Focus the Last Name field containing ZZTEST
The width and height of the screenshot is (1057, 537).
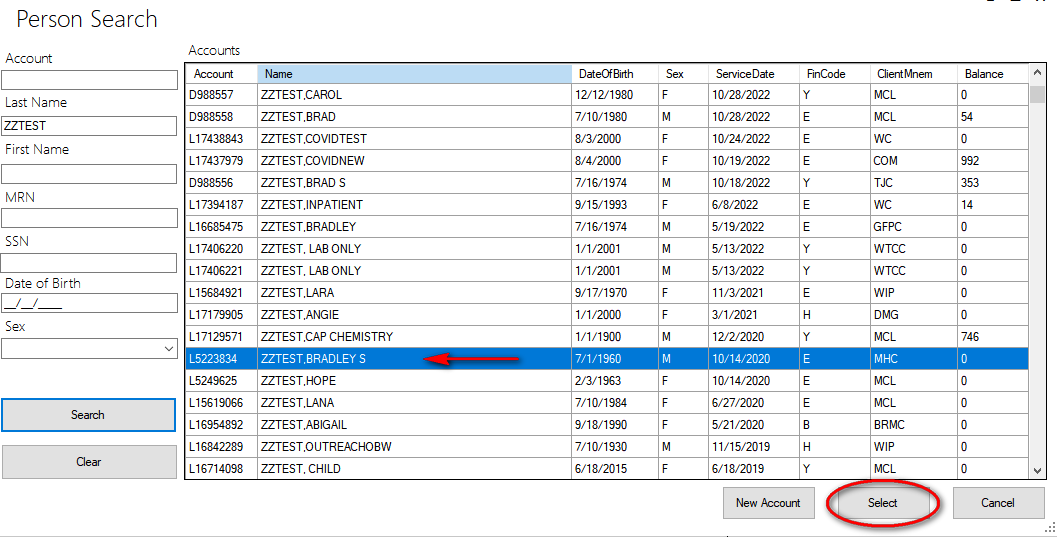point(89,126)
